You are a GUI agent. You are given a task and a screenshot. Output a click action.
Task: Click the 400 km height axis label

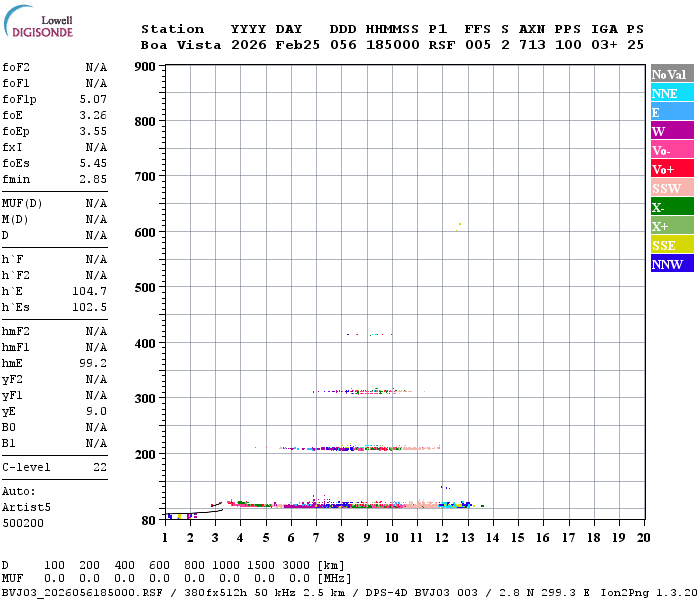tap(146, 343)
